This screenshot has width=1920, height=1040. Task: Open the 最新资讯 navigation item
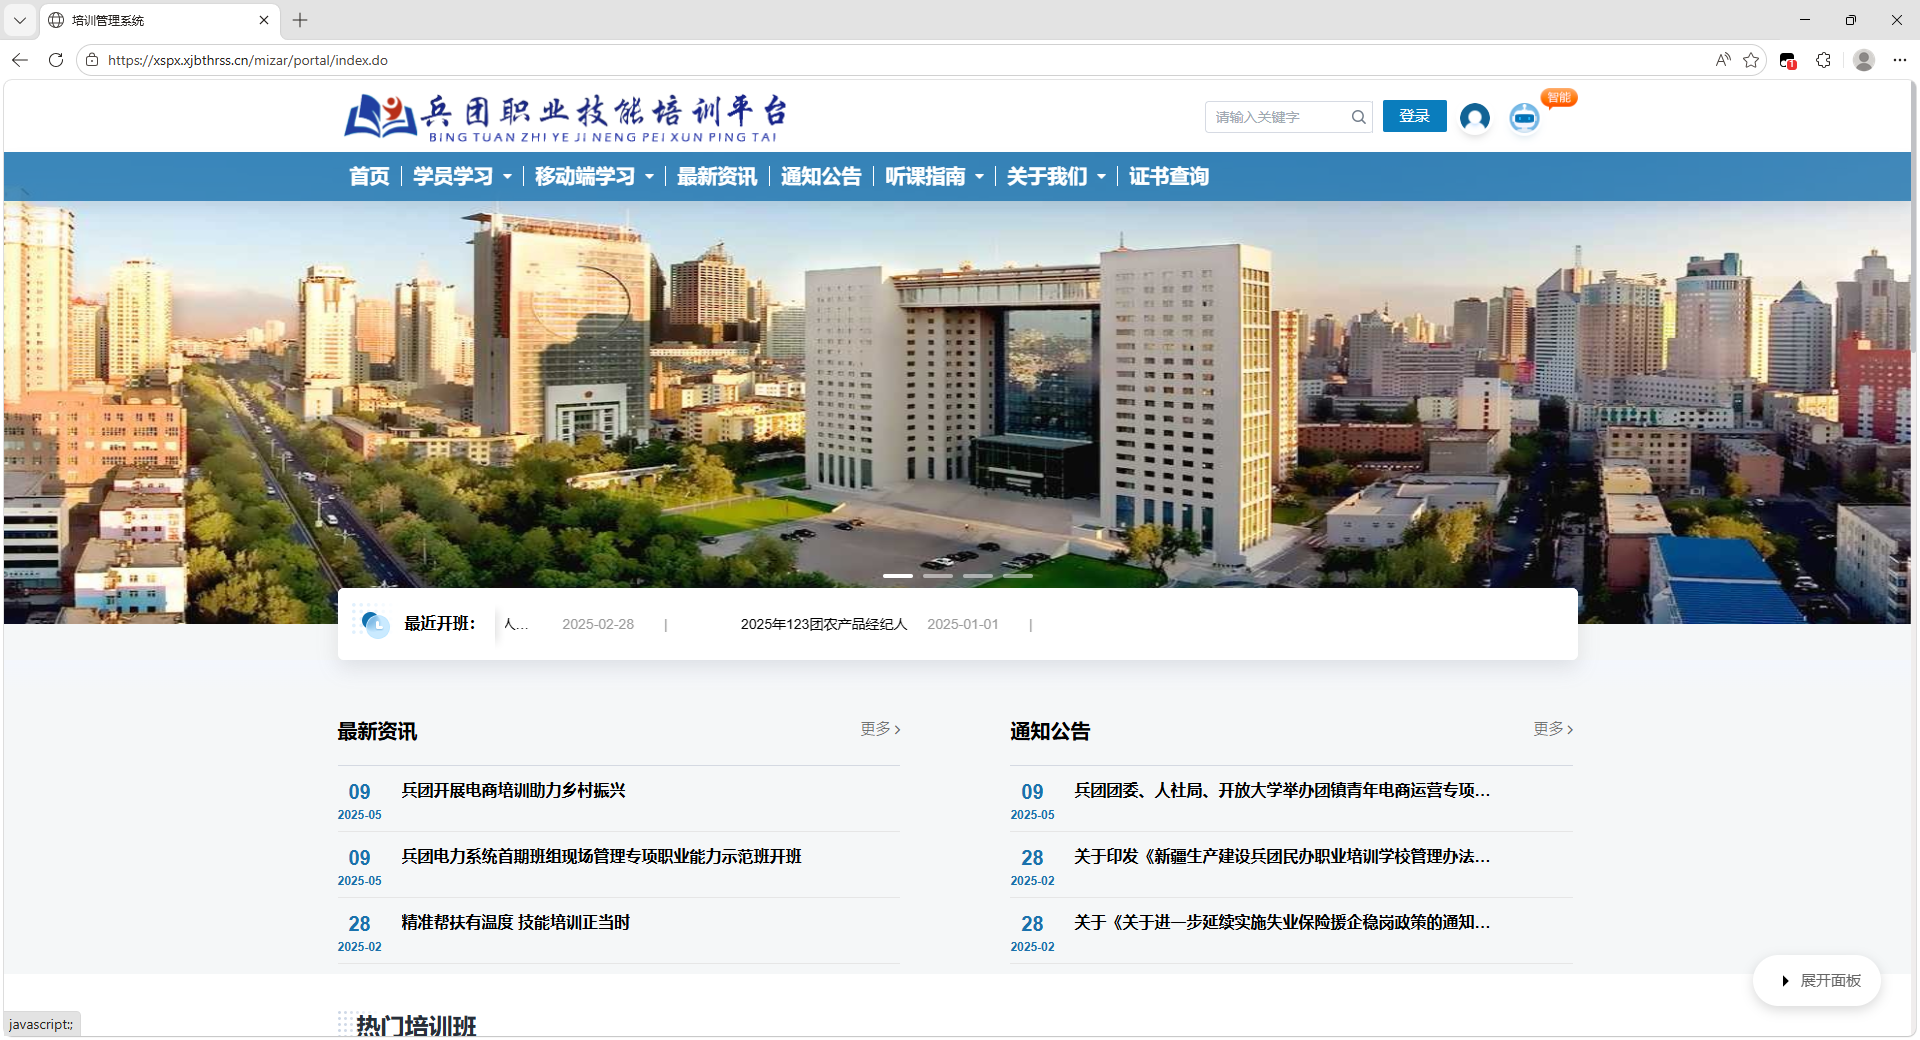pyautogui.click(x=717, y=177)
